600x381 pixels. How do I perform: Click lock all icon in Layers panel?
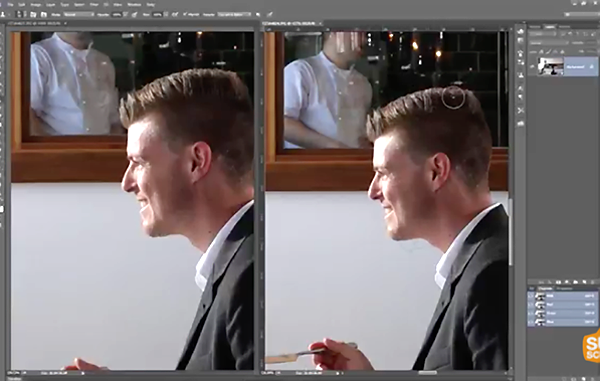tap(562, 52)
